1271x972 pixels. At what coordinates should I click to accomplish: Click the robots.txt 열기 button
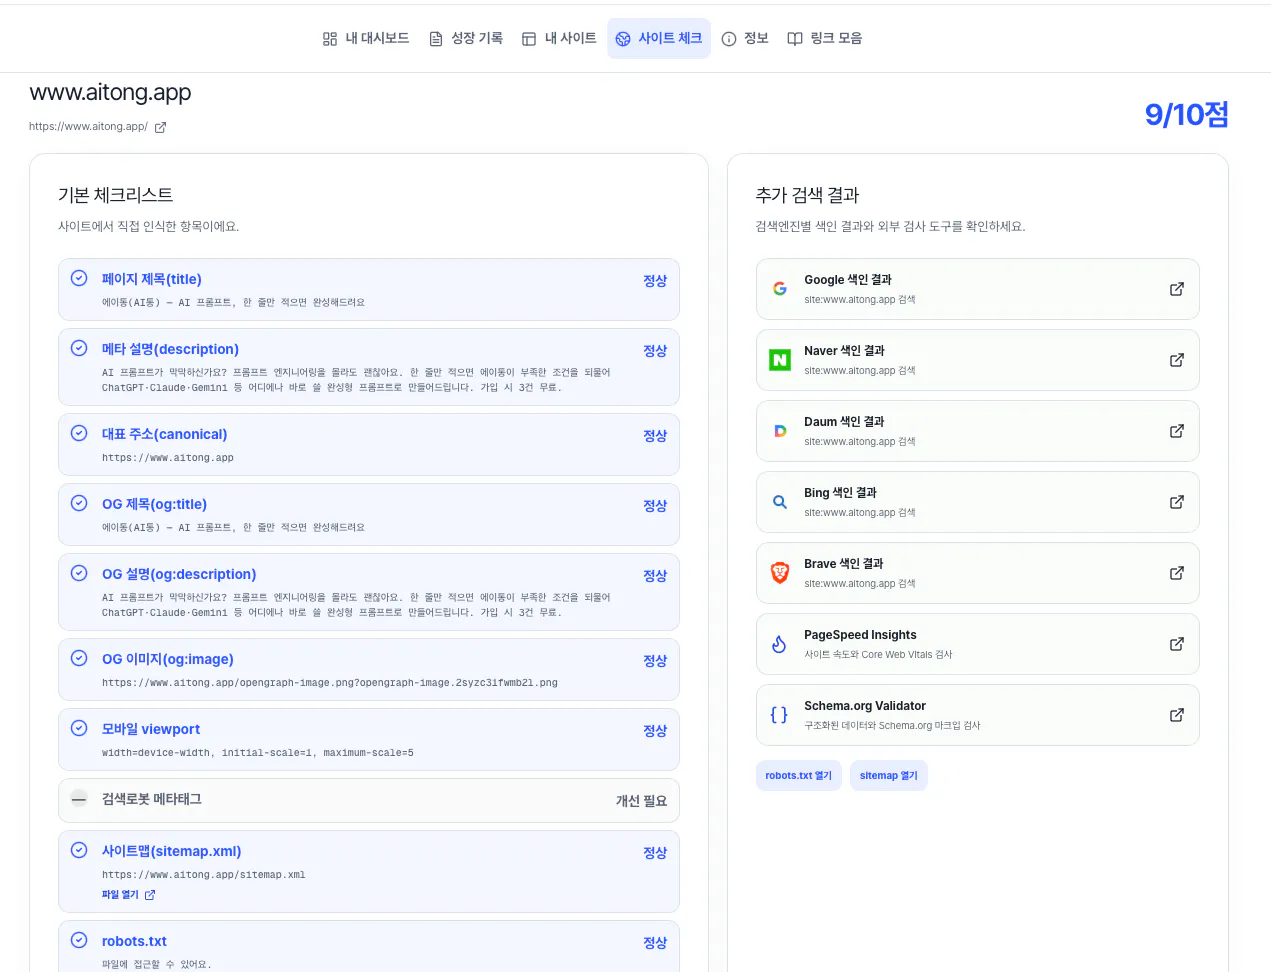point(799,776)
